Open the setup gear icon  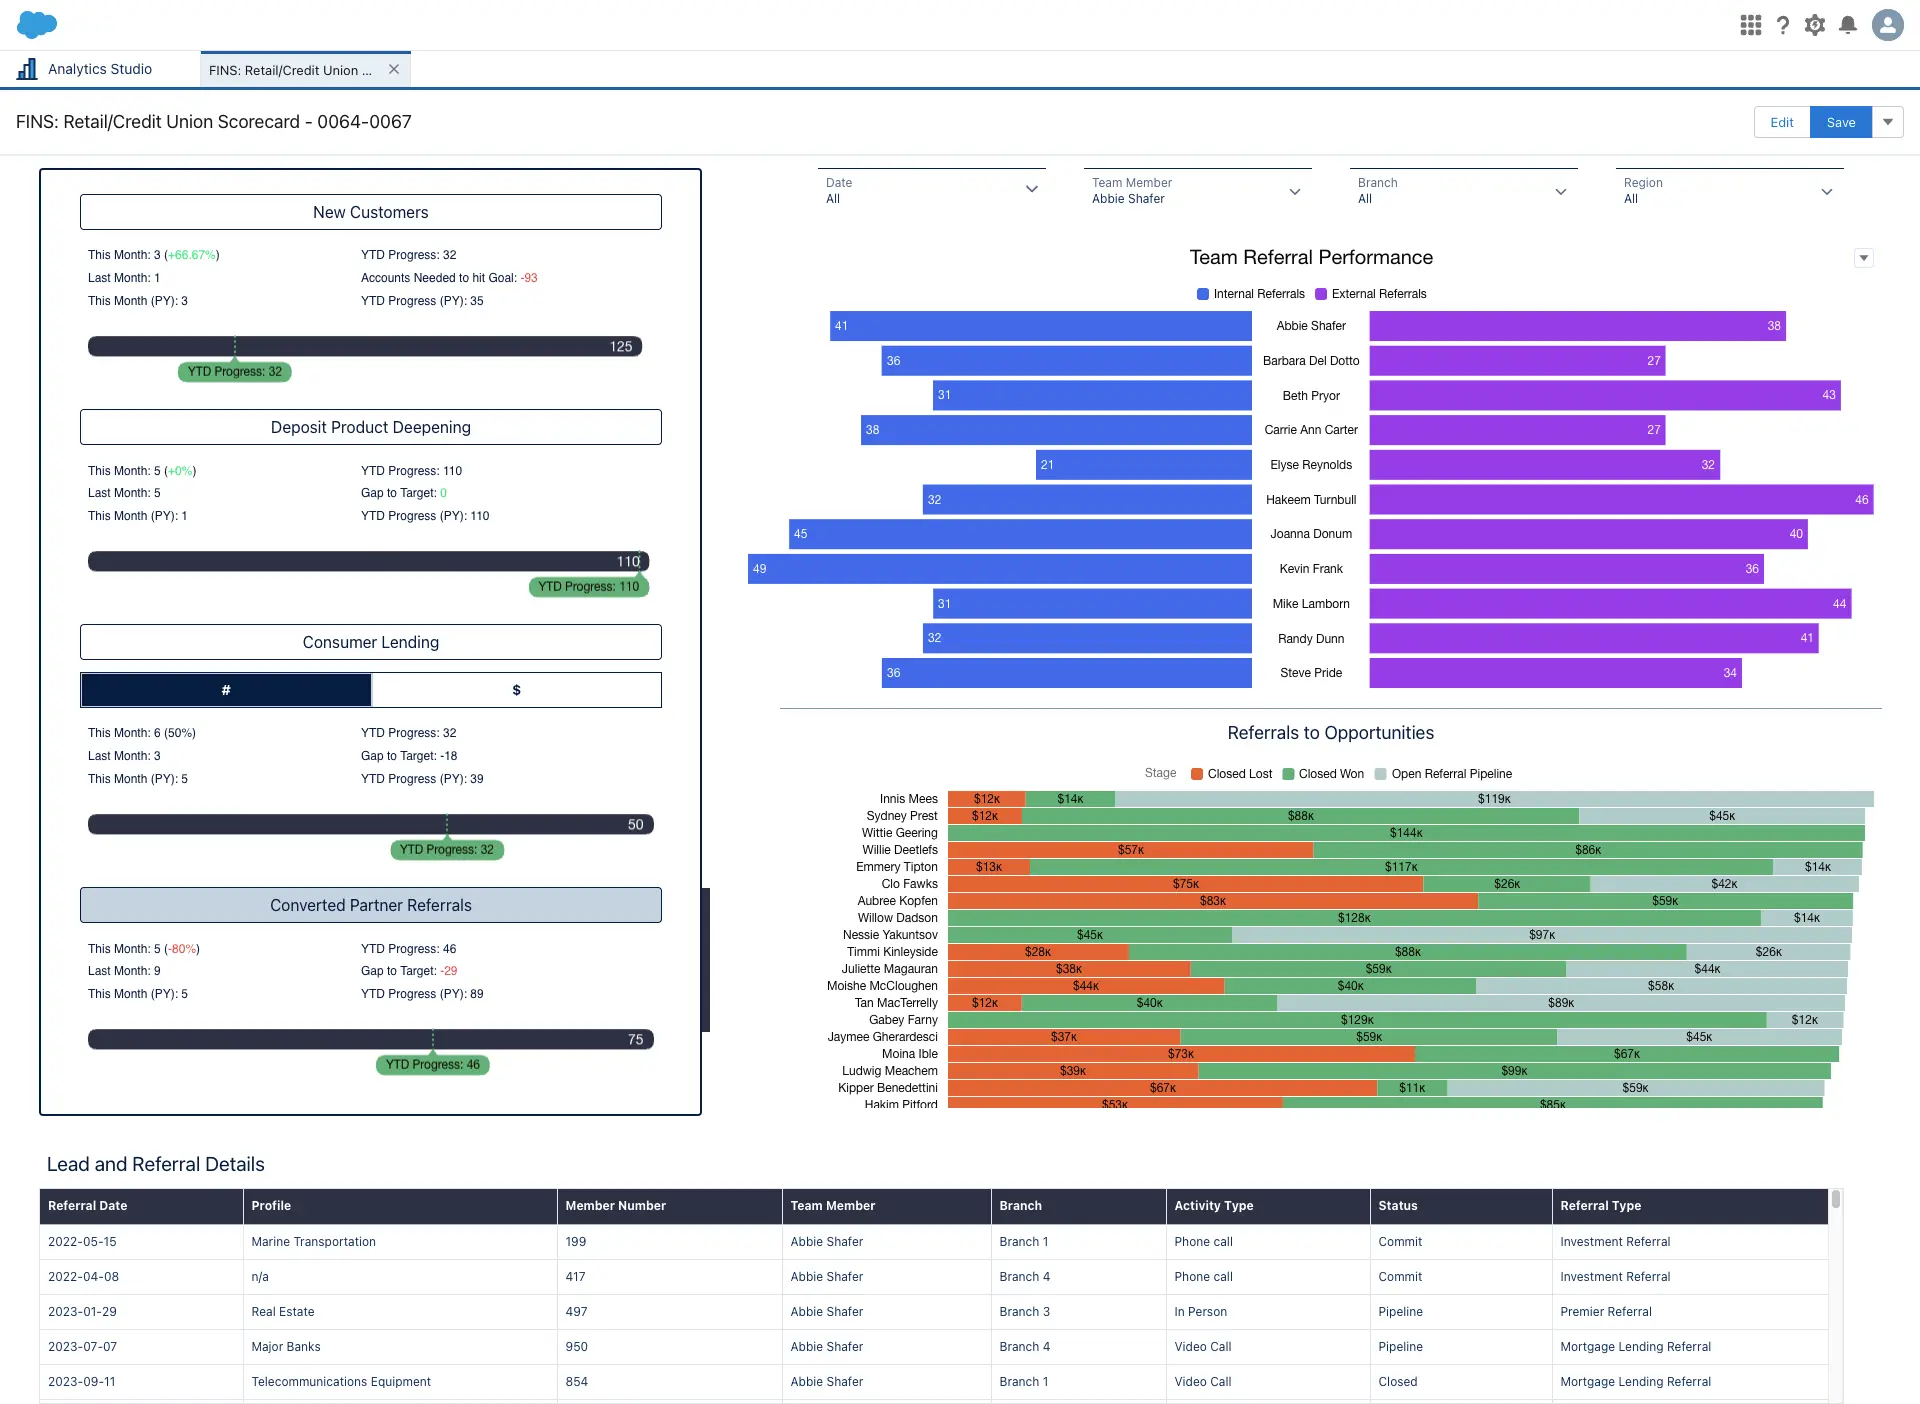pyautogui.click(x=1816, y=25)
